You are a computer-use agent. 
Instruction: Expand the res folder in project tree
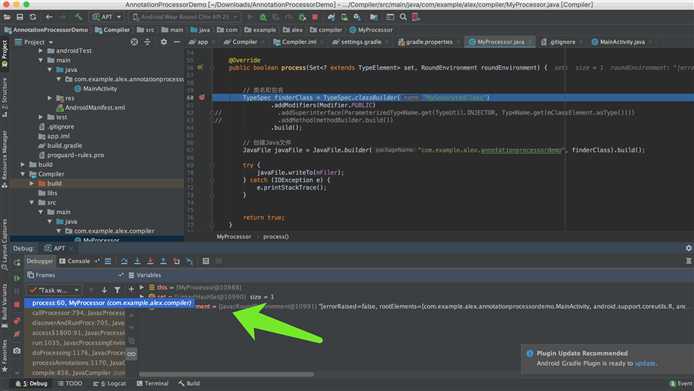click(50, 98)
